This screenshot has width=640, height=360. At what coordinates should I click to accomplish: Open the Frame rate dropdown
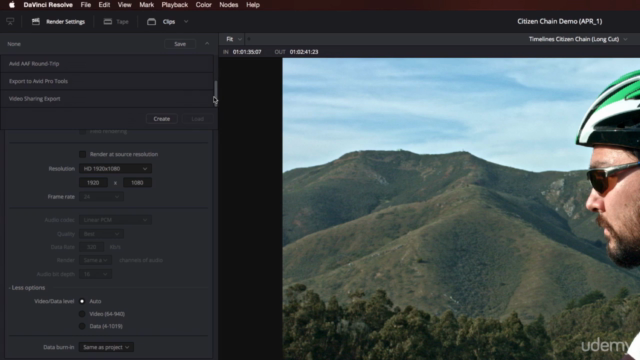[101, 196]
